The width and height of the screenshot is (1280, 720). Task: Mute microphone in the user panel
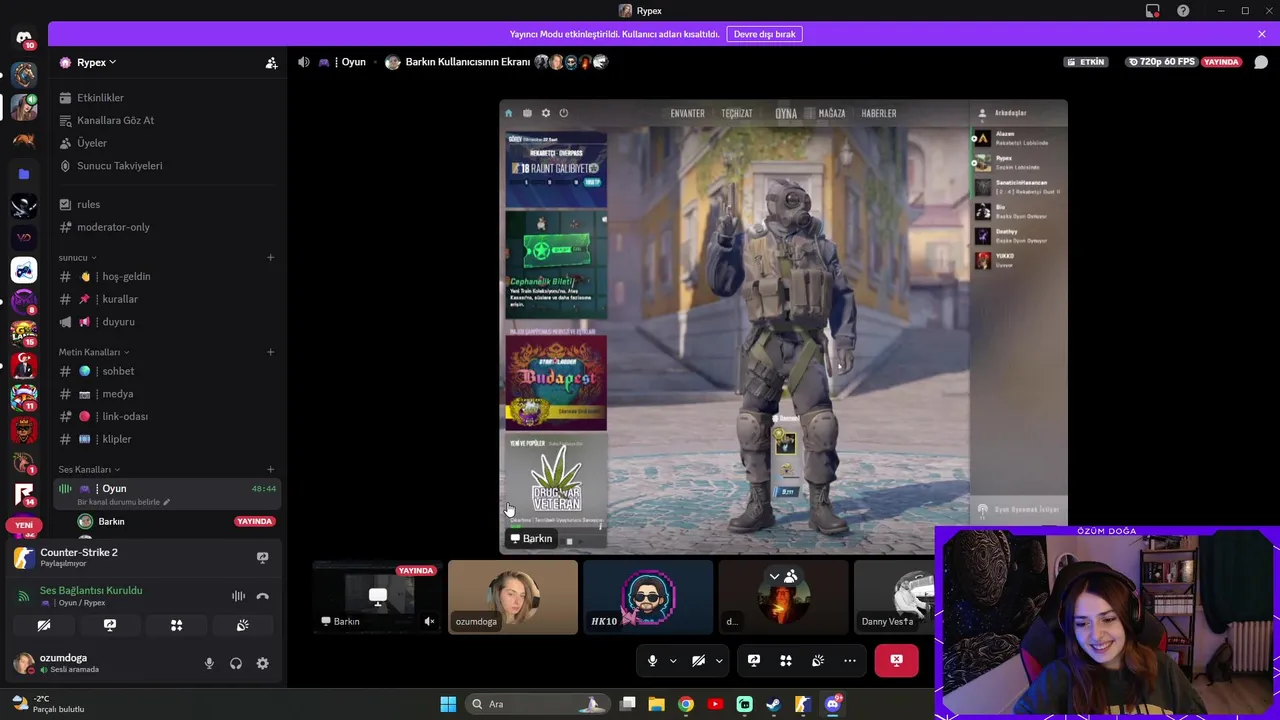[209, 663]
